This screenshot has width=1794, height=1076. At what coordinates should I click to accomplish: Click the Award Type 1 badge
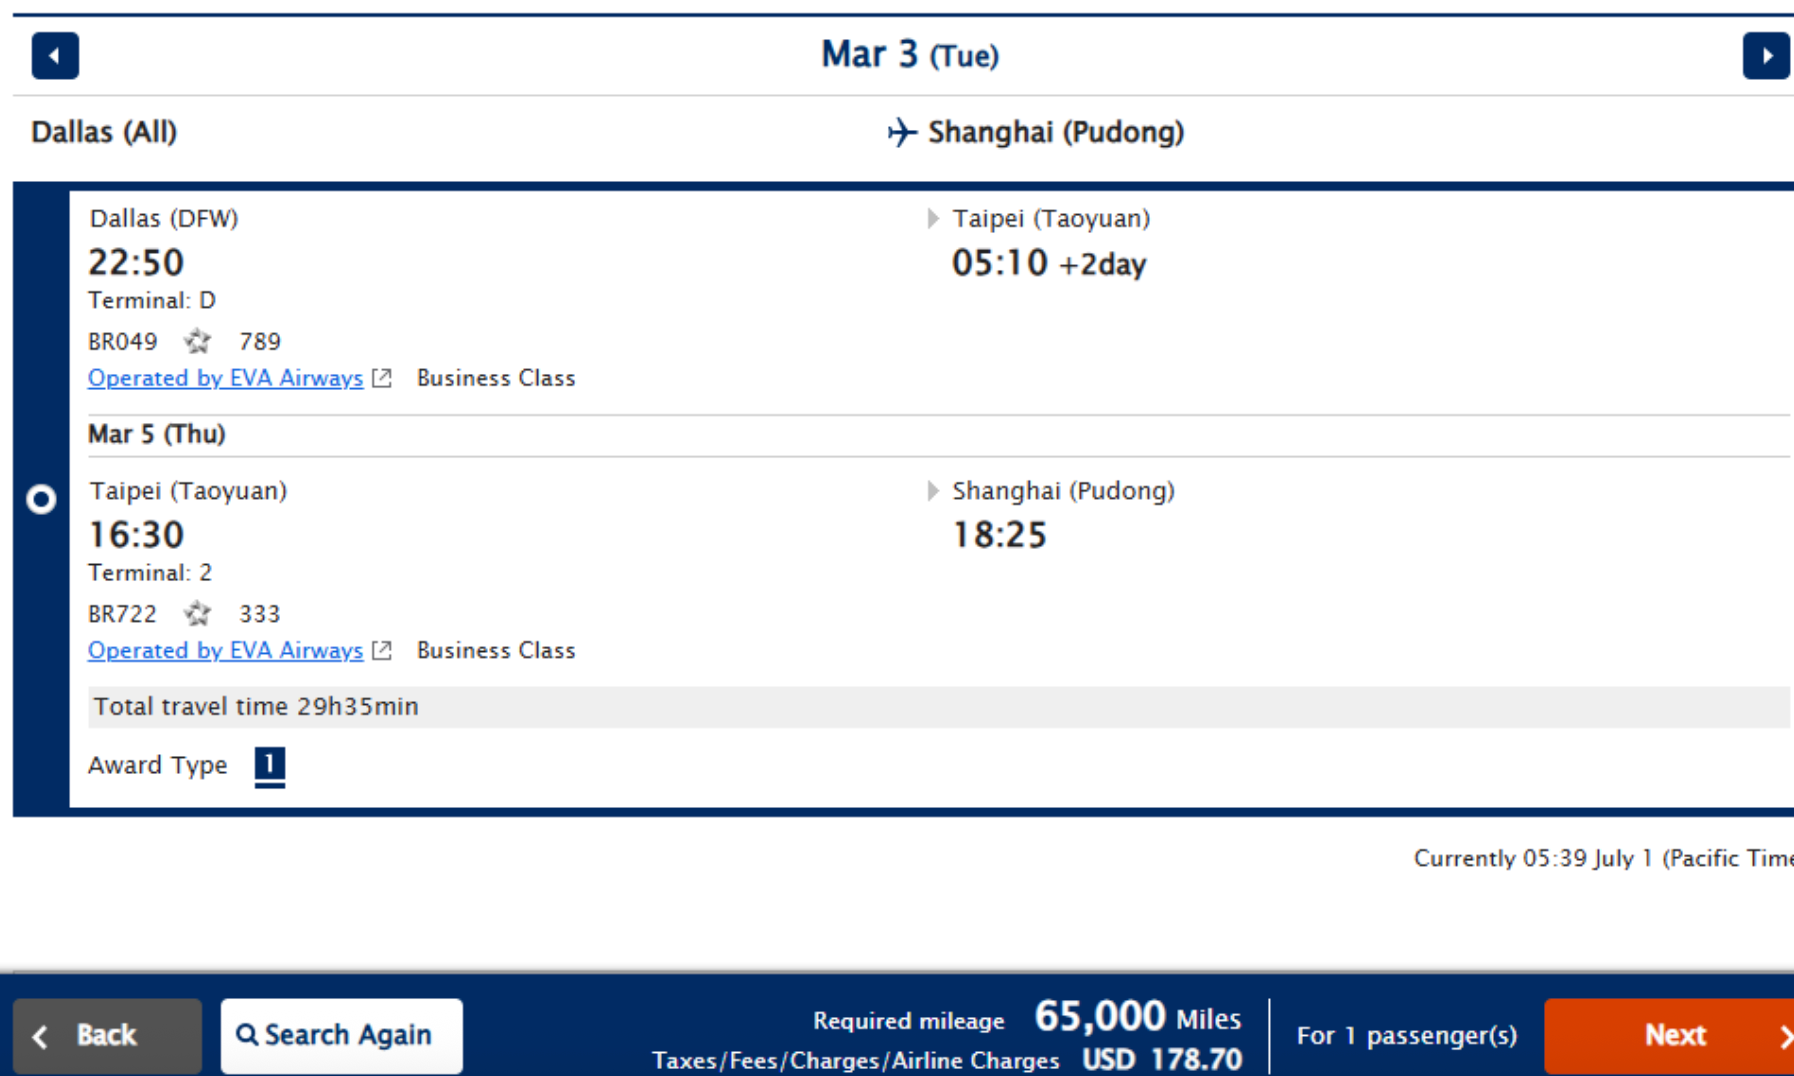270,766
